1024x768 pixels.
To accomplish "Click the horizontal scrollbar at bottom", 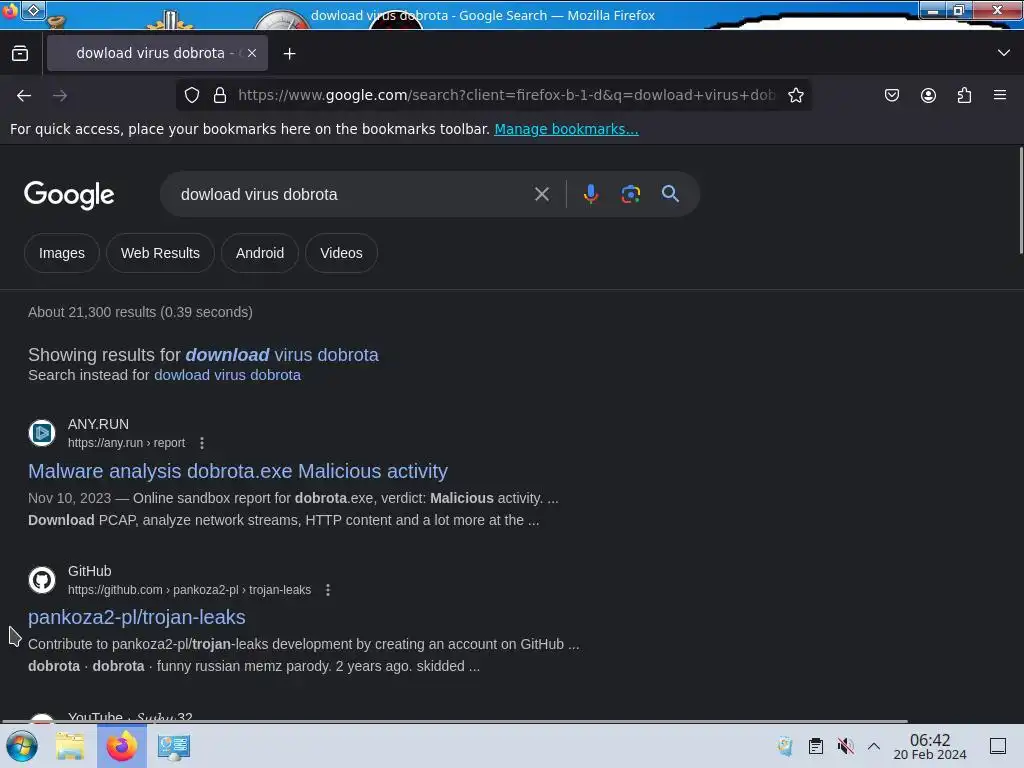I will point(455,721).
